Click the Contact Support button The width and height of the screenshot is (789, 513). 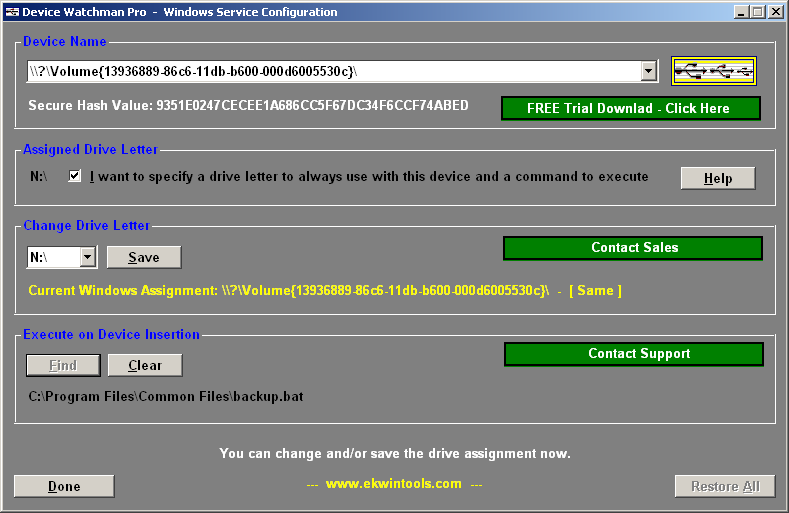pos(634,354)
